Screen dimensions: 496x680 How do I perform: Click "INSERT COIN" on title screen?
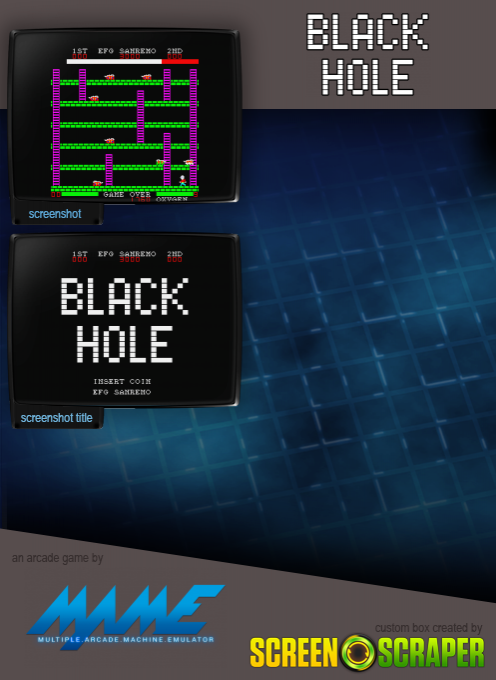(122, 381)
